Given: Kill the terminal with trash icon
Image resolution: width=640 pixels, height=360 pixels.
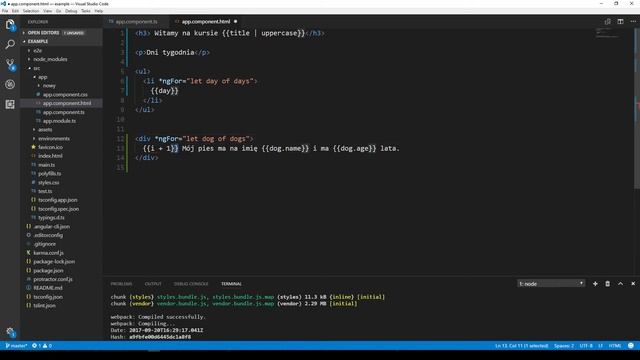Looking at the screenshot, I should coord(607,284).
